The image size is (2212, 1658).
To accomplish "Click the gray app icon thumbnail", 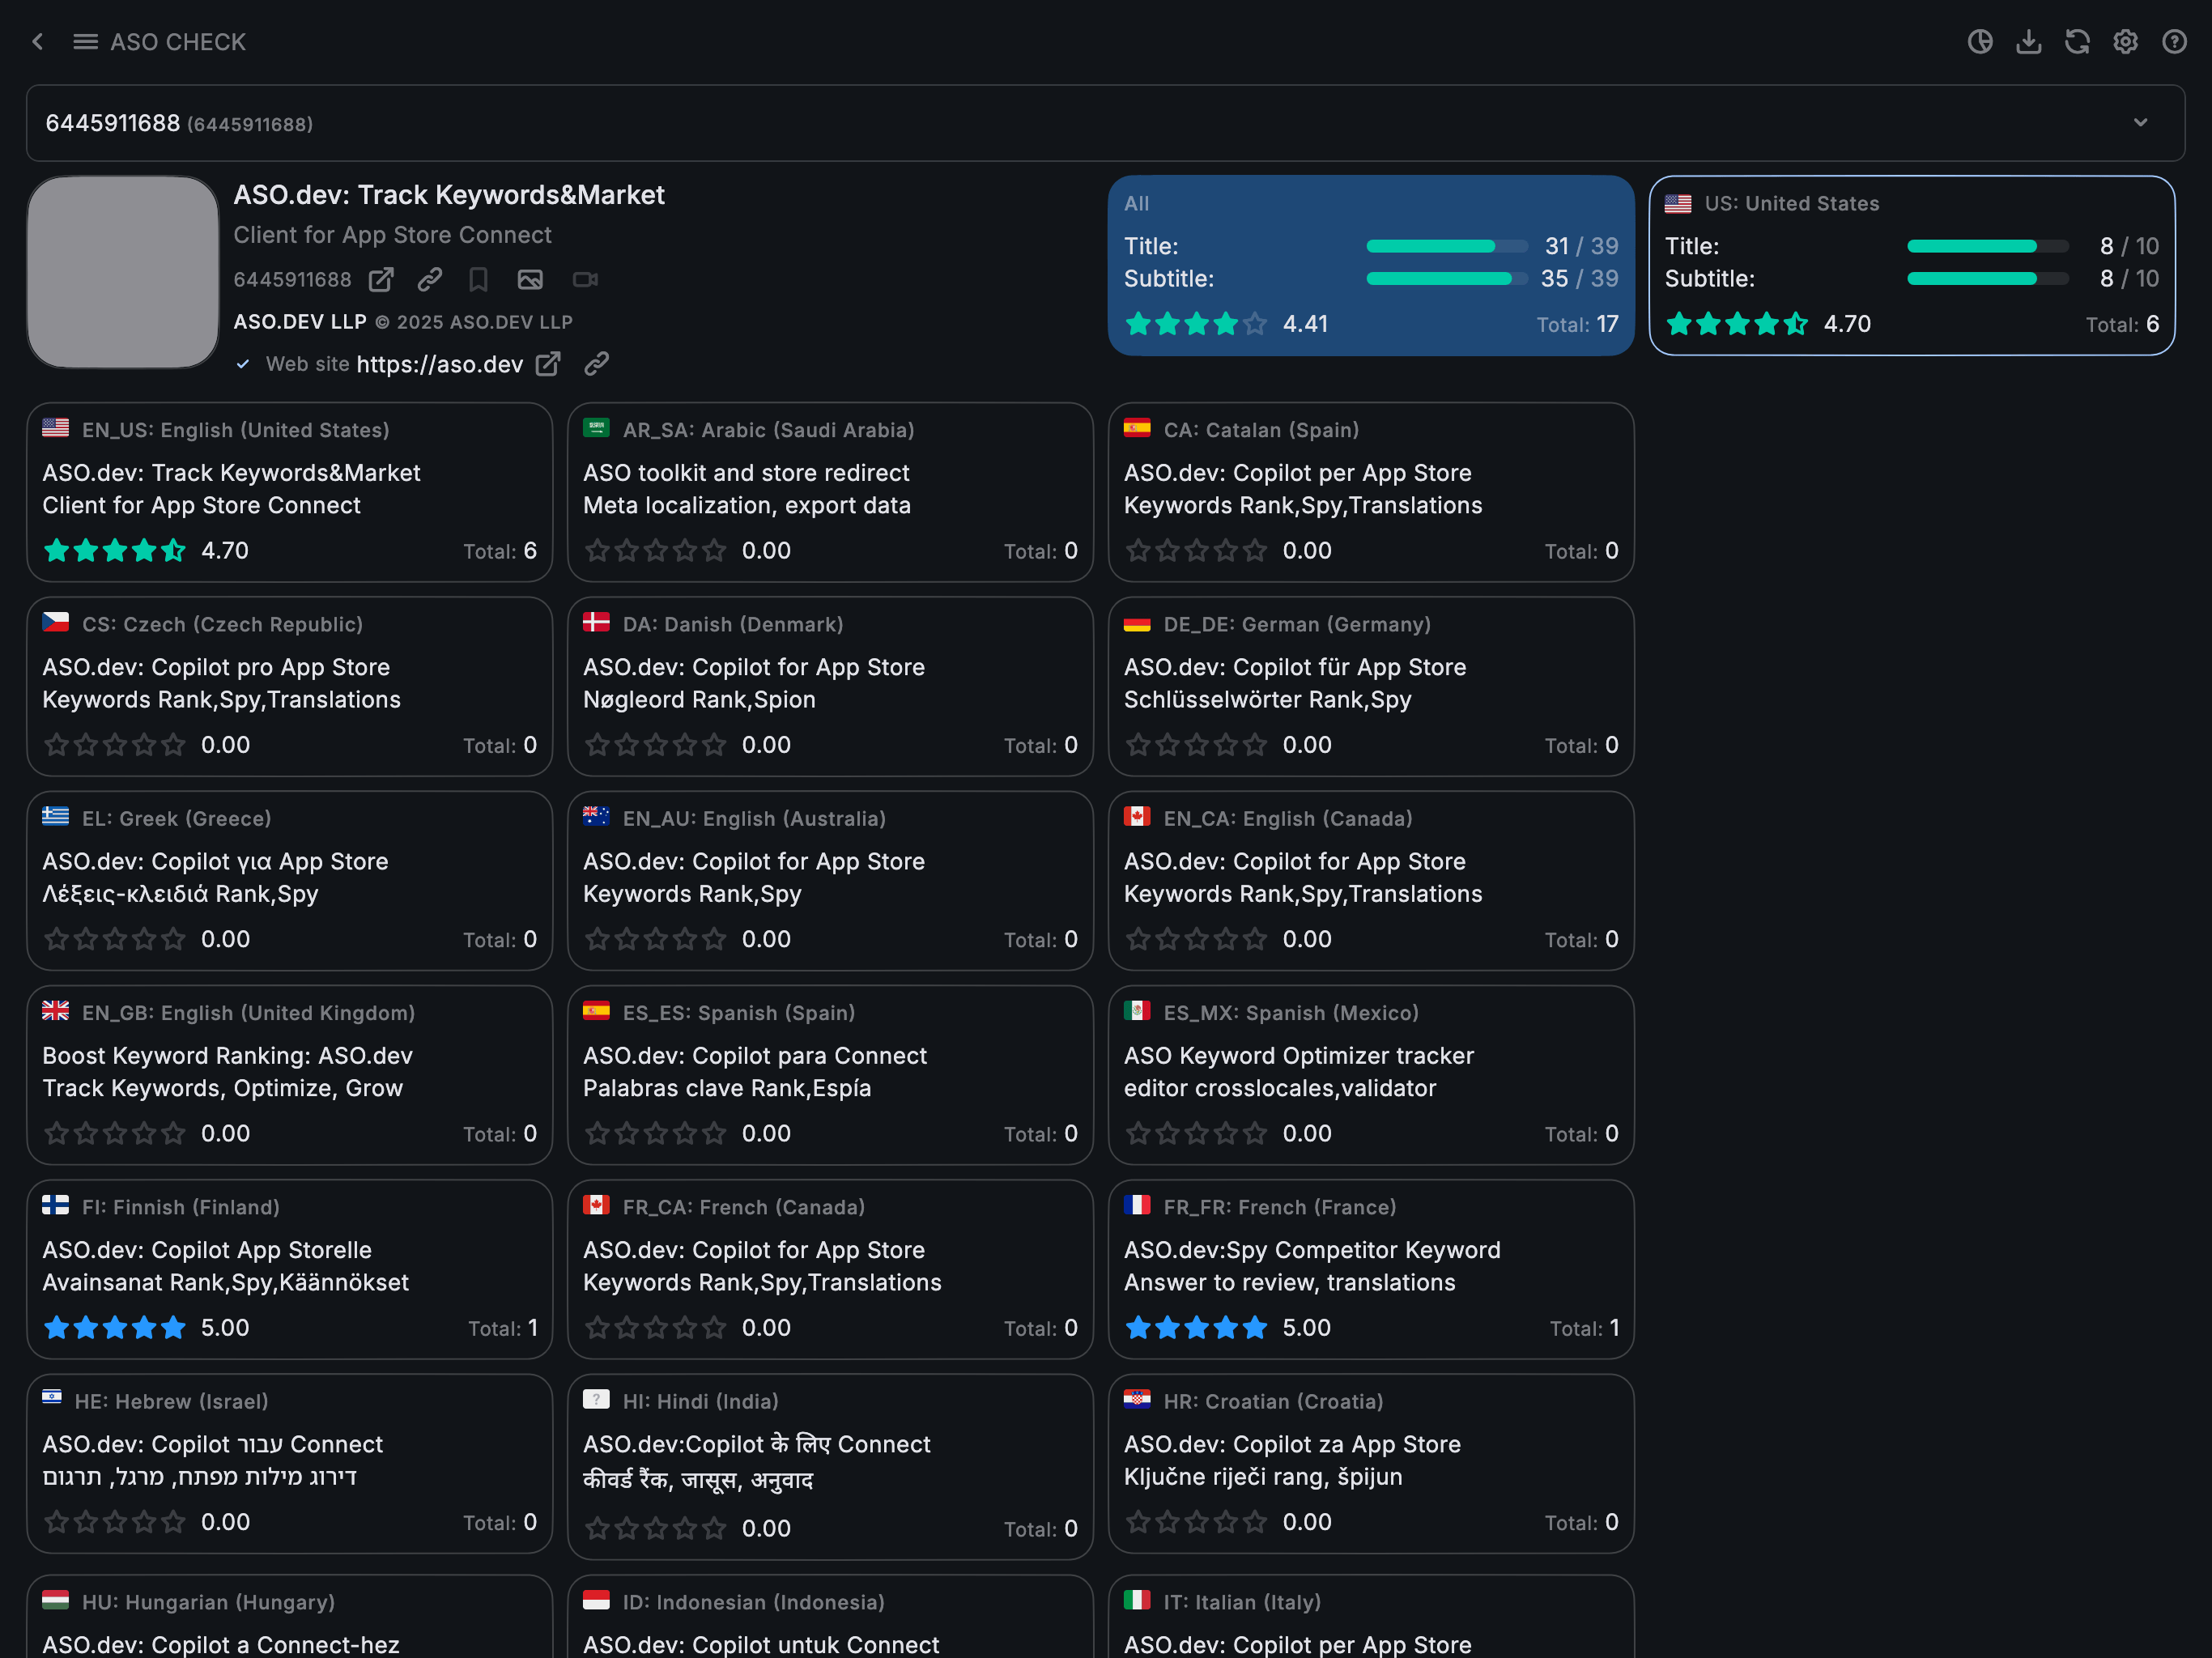I will pos(123,272).
